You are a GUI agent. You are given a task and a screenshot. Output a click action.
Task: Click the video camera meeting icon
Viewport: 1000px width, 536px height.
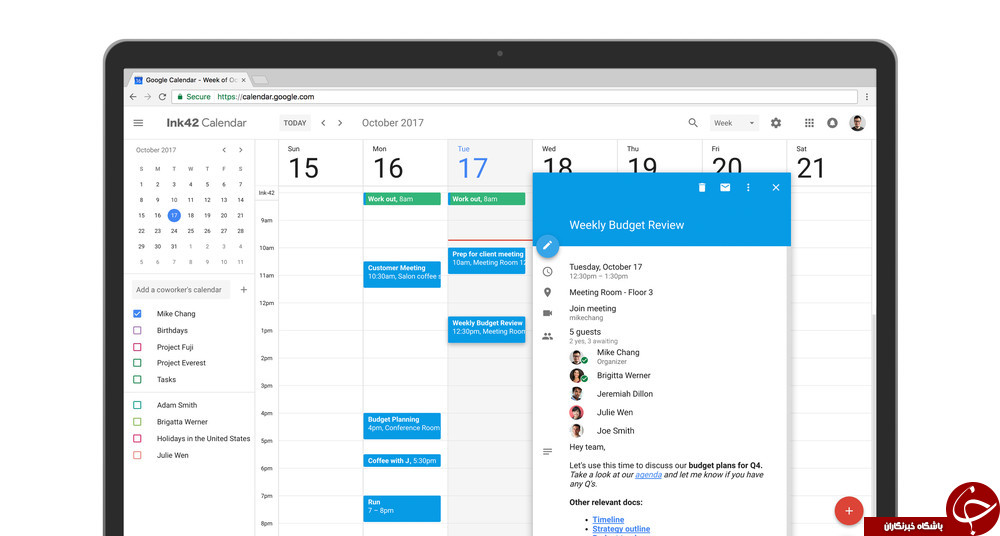[547, 313]
